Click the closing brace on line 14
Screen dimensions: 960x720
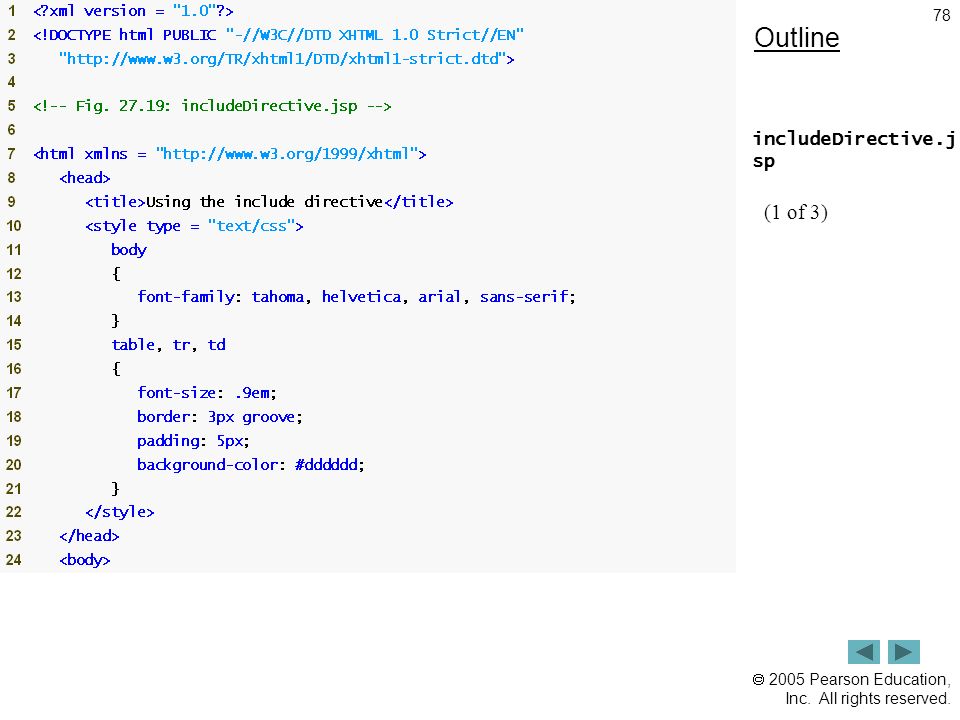click(x=115, y=321)
